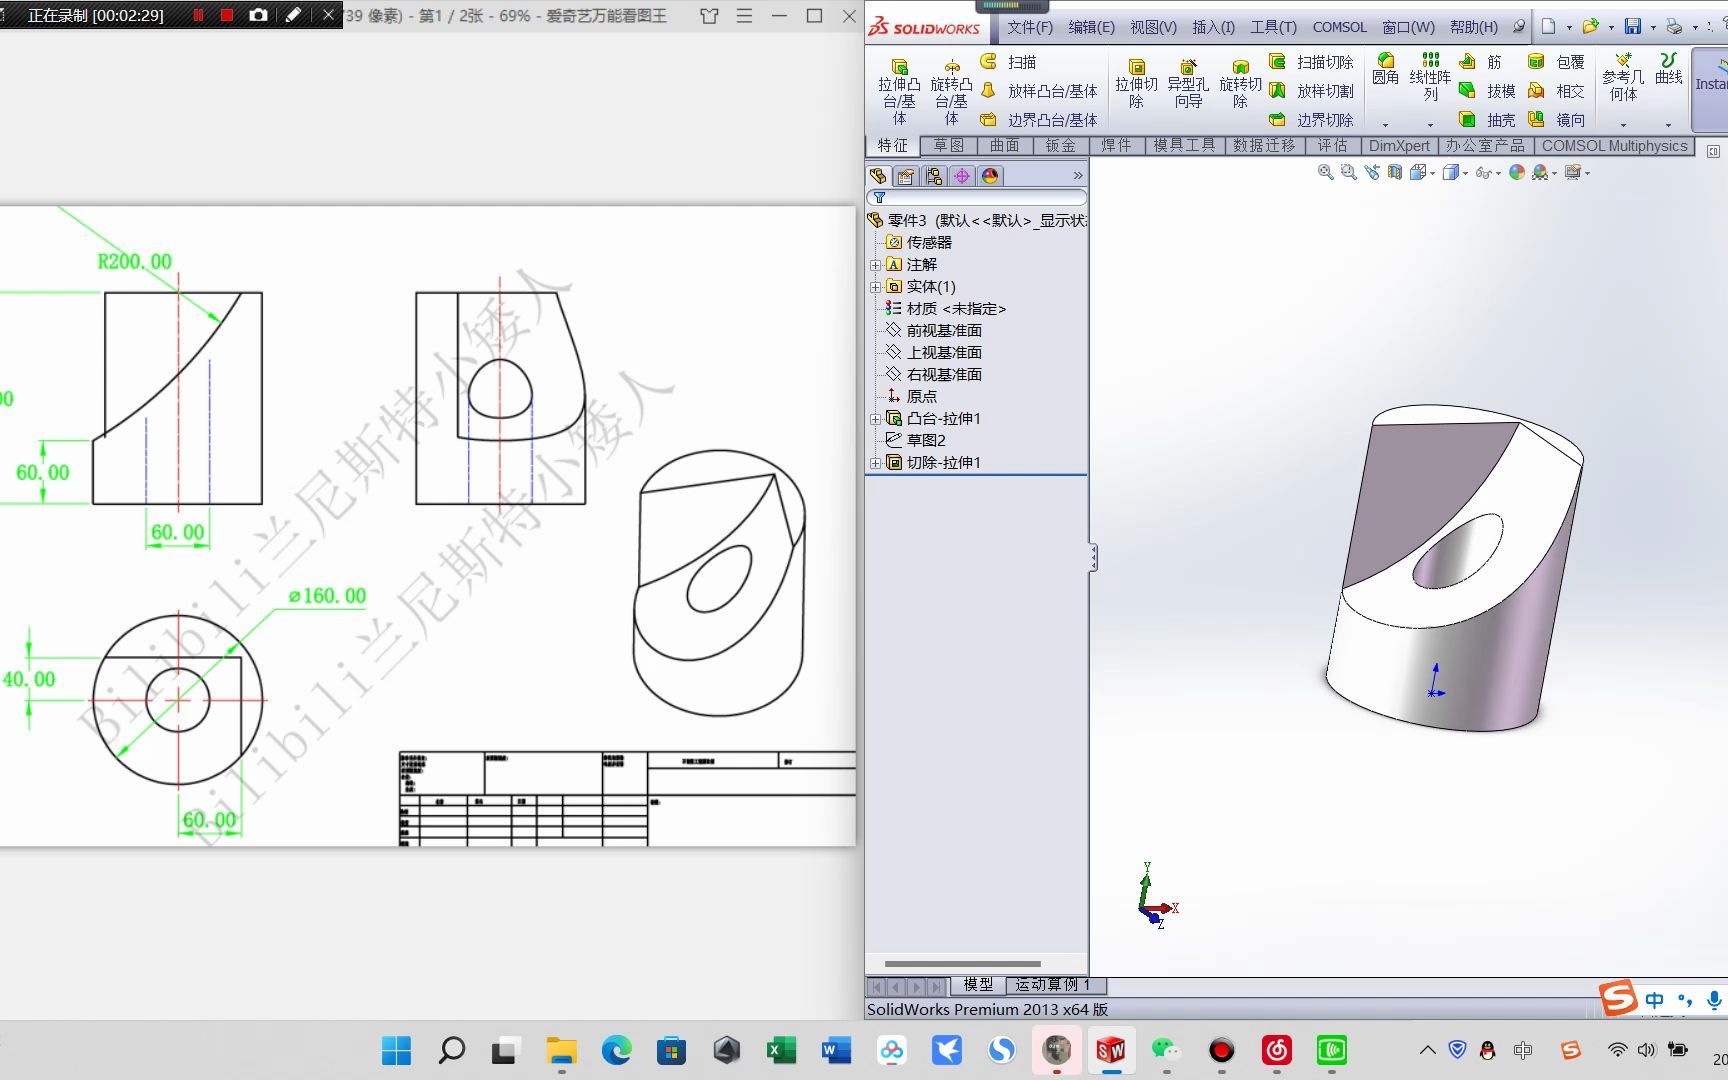Expand the 凸台-拉伸1 feature in the tree
This screenshot has width=1728, height=1080.
875,418
